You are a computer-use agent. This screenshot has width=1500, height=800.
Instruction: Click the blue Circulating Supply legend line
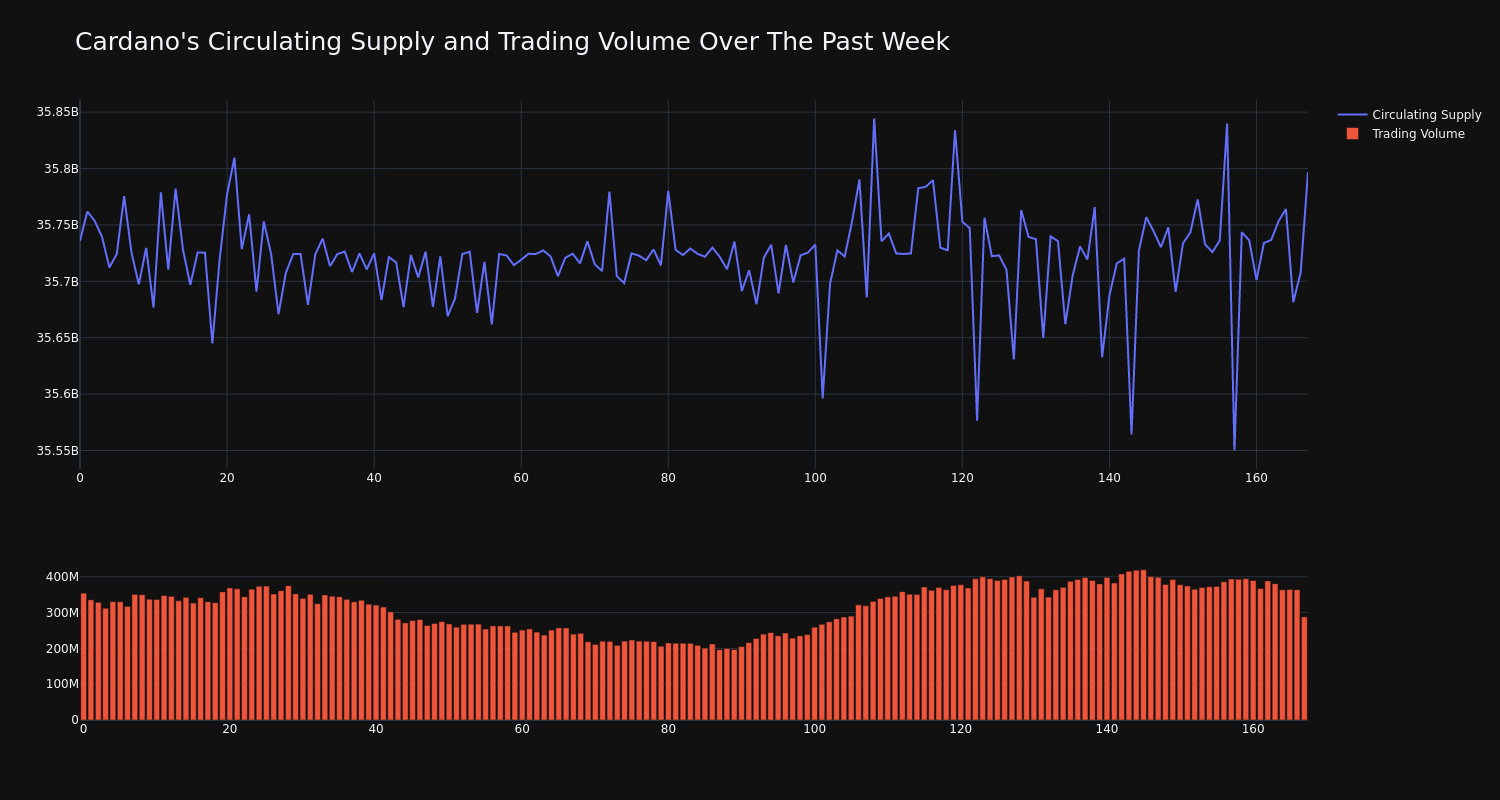[x=1352, y=115]
